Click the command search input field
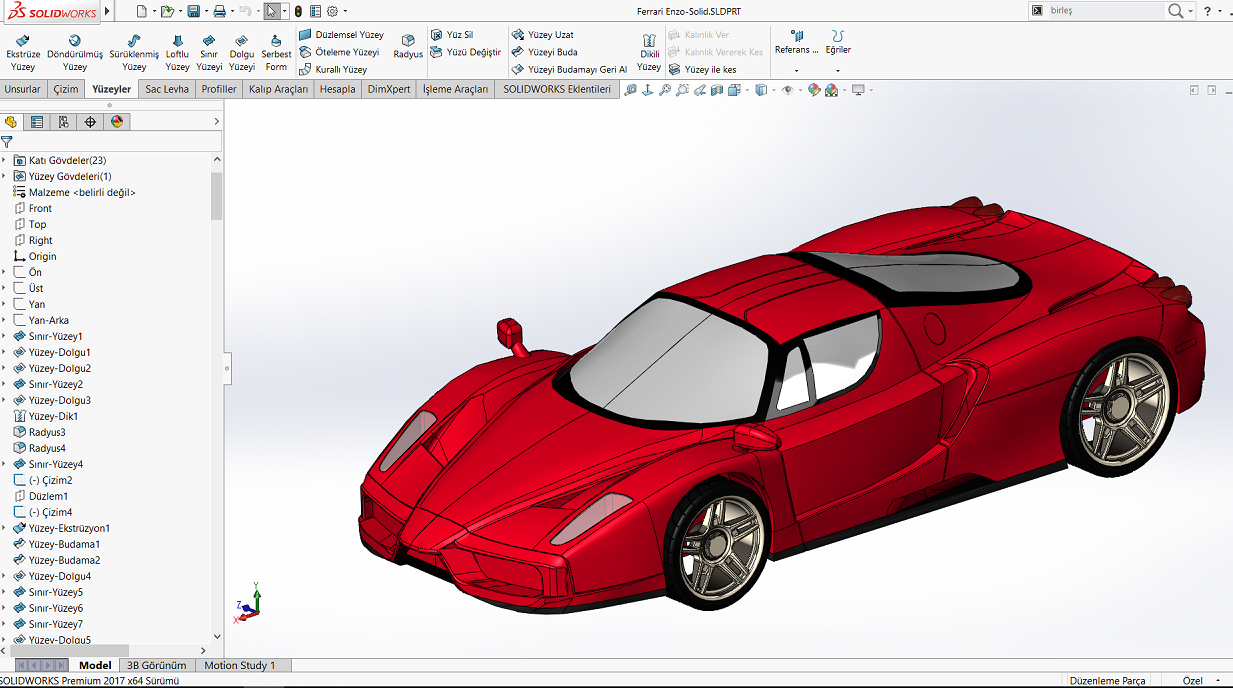The image size is (1233, 688). coord(1105,11)
